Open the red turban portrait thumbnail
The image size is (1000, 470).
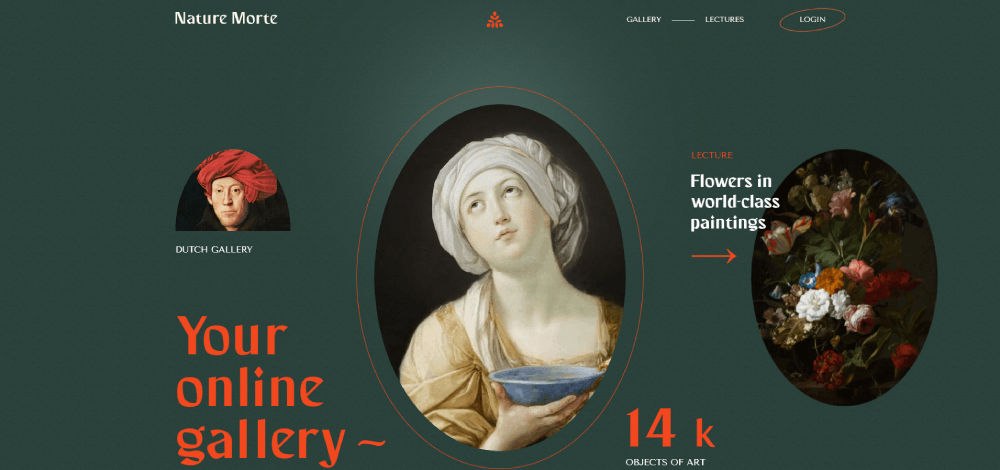tap(233, 190)
